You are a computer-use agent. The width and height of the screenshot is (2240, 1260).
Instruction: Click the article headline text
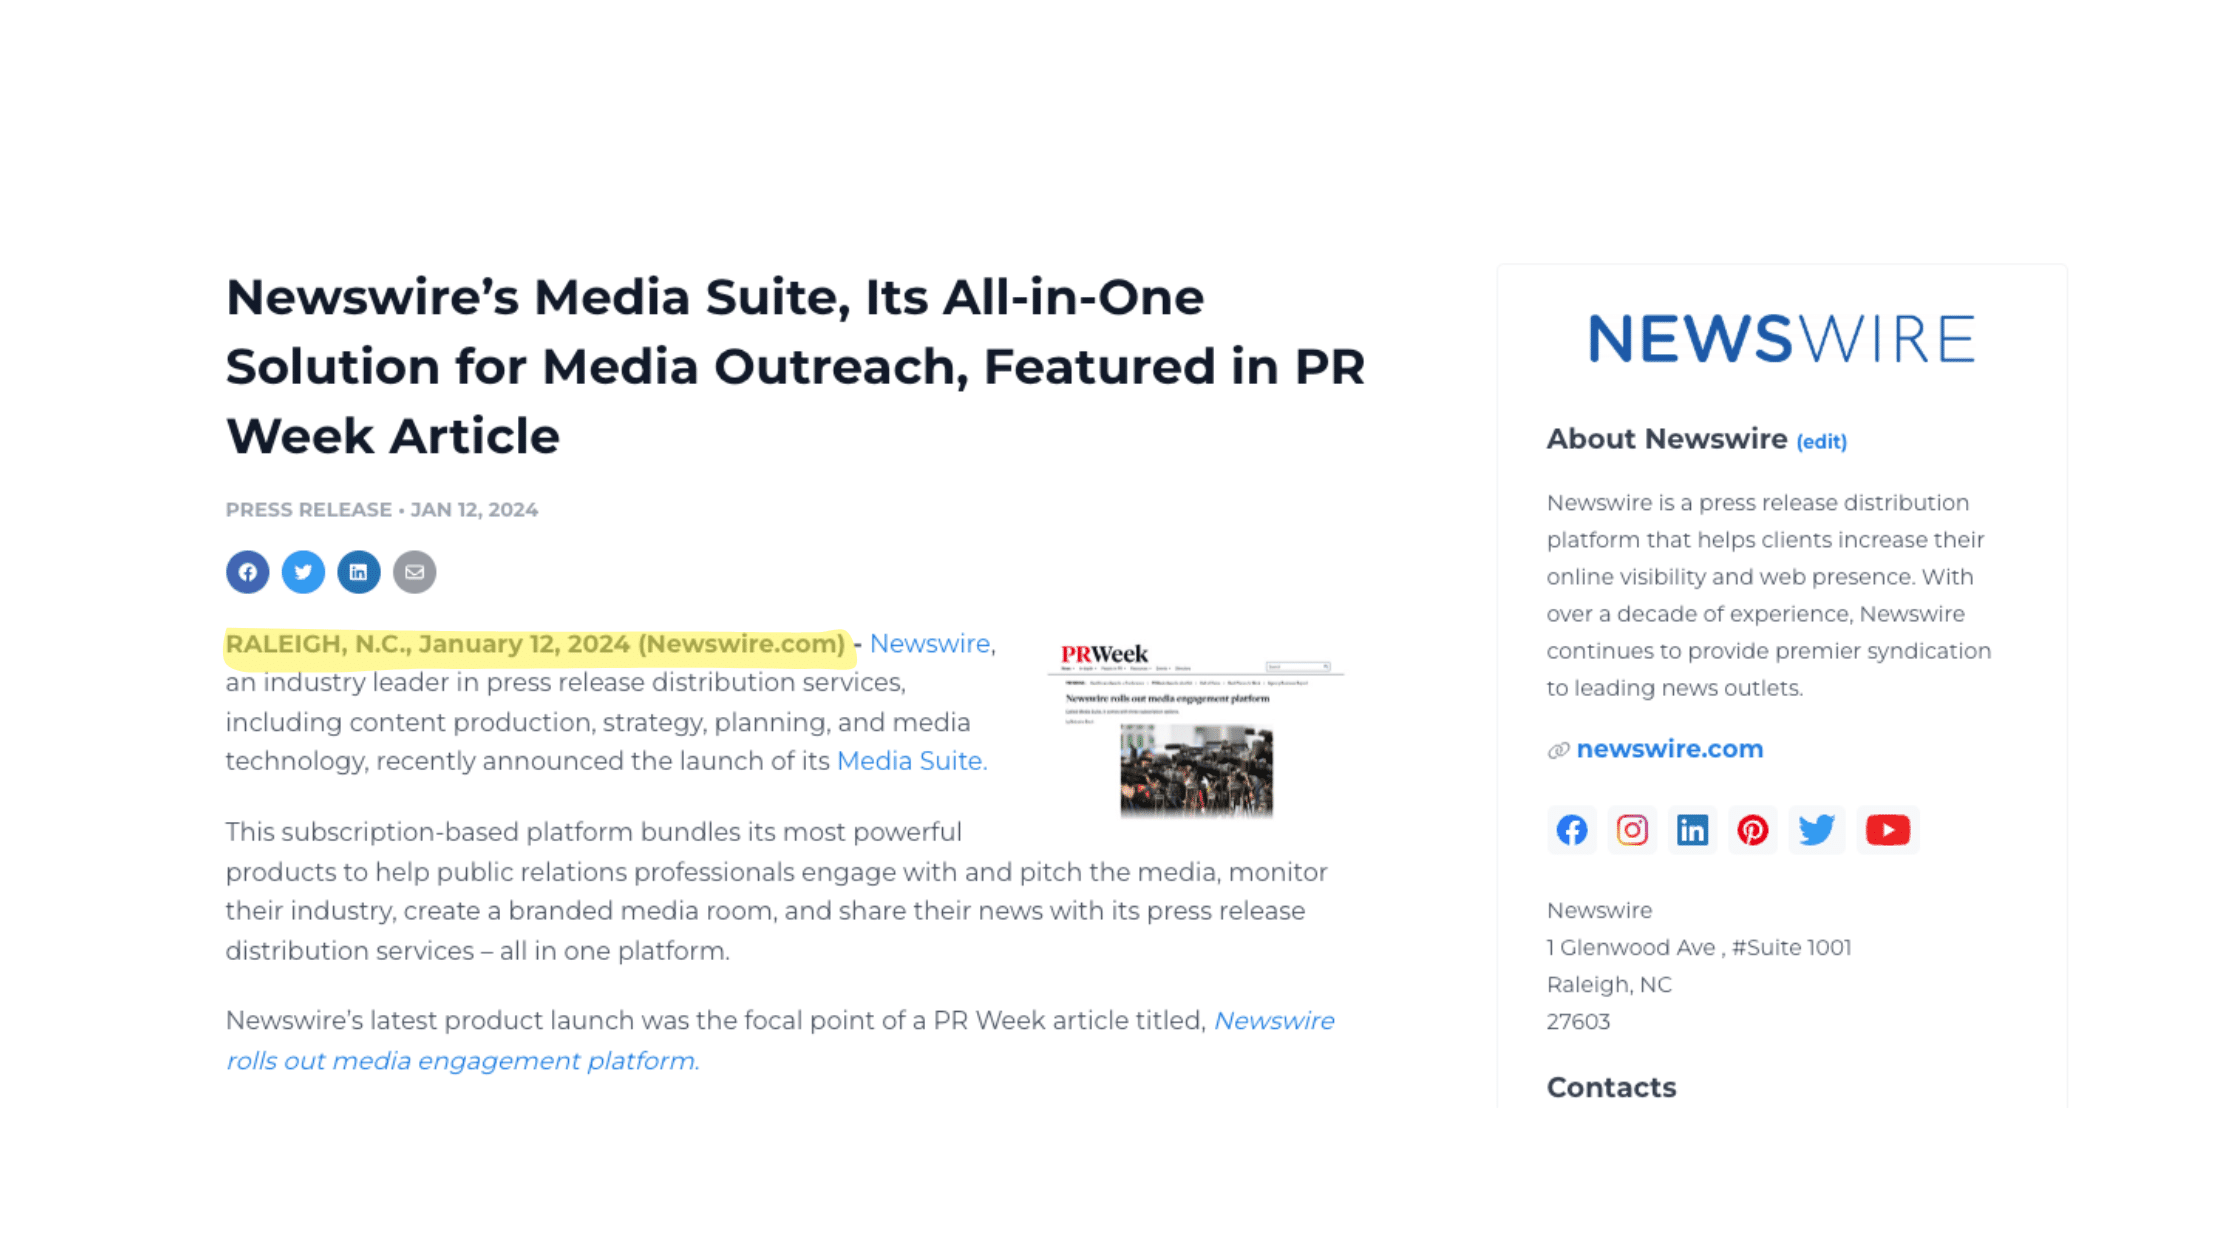tap(795, 367)
